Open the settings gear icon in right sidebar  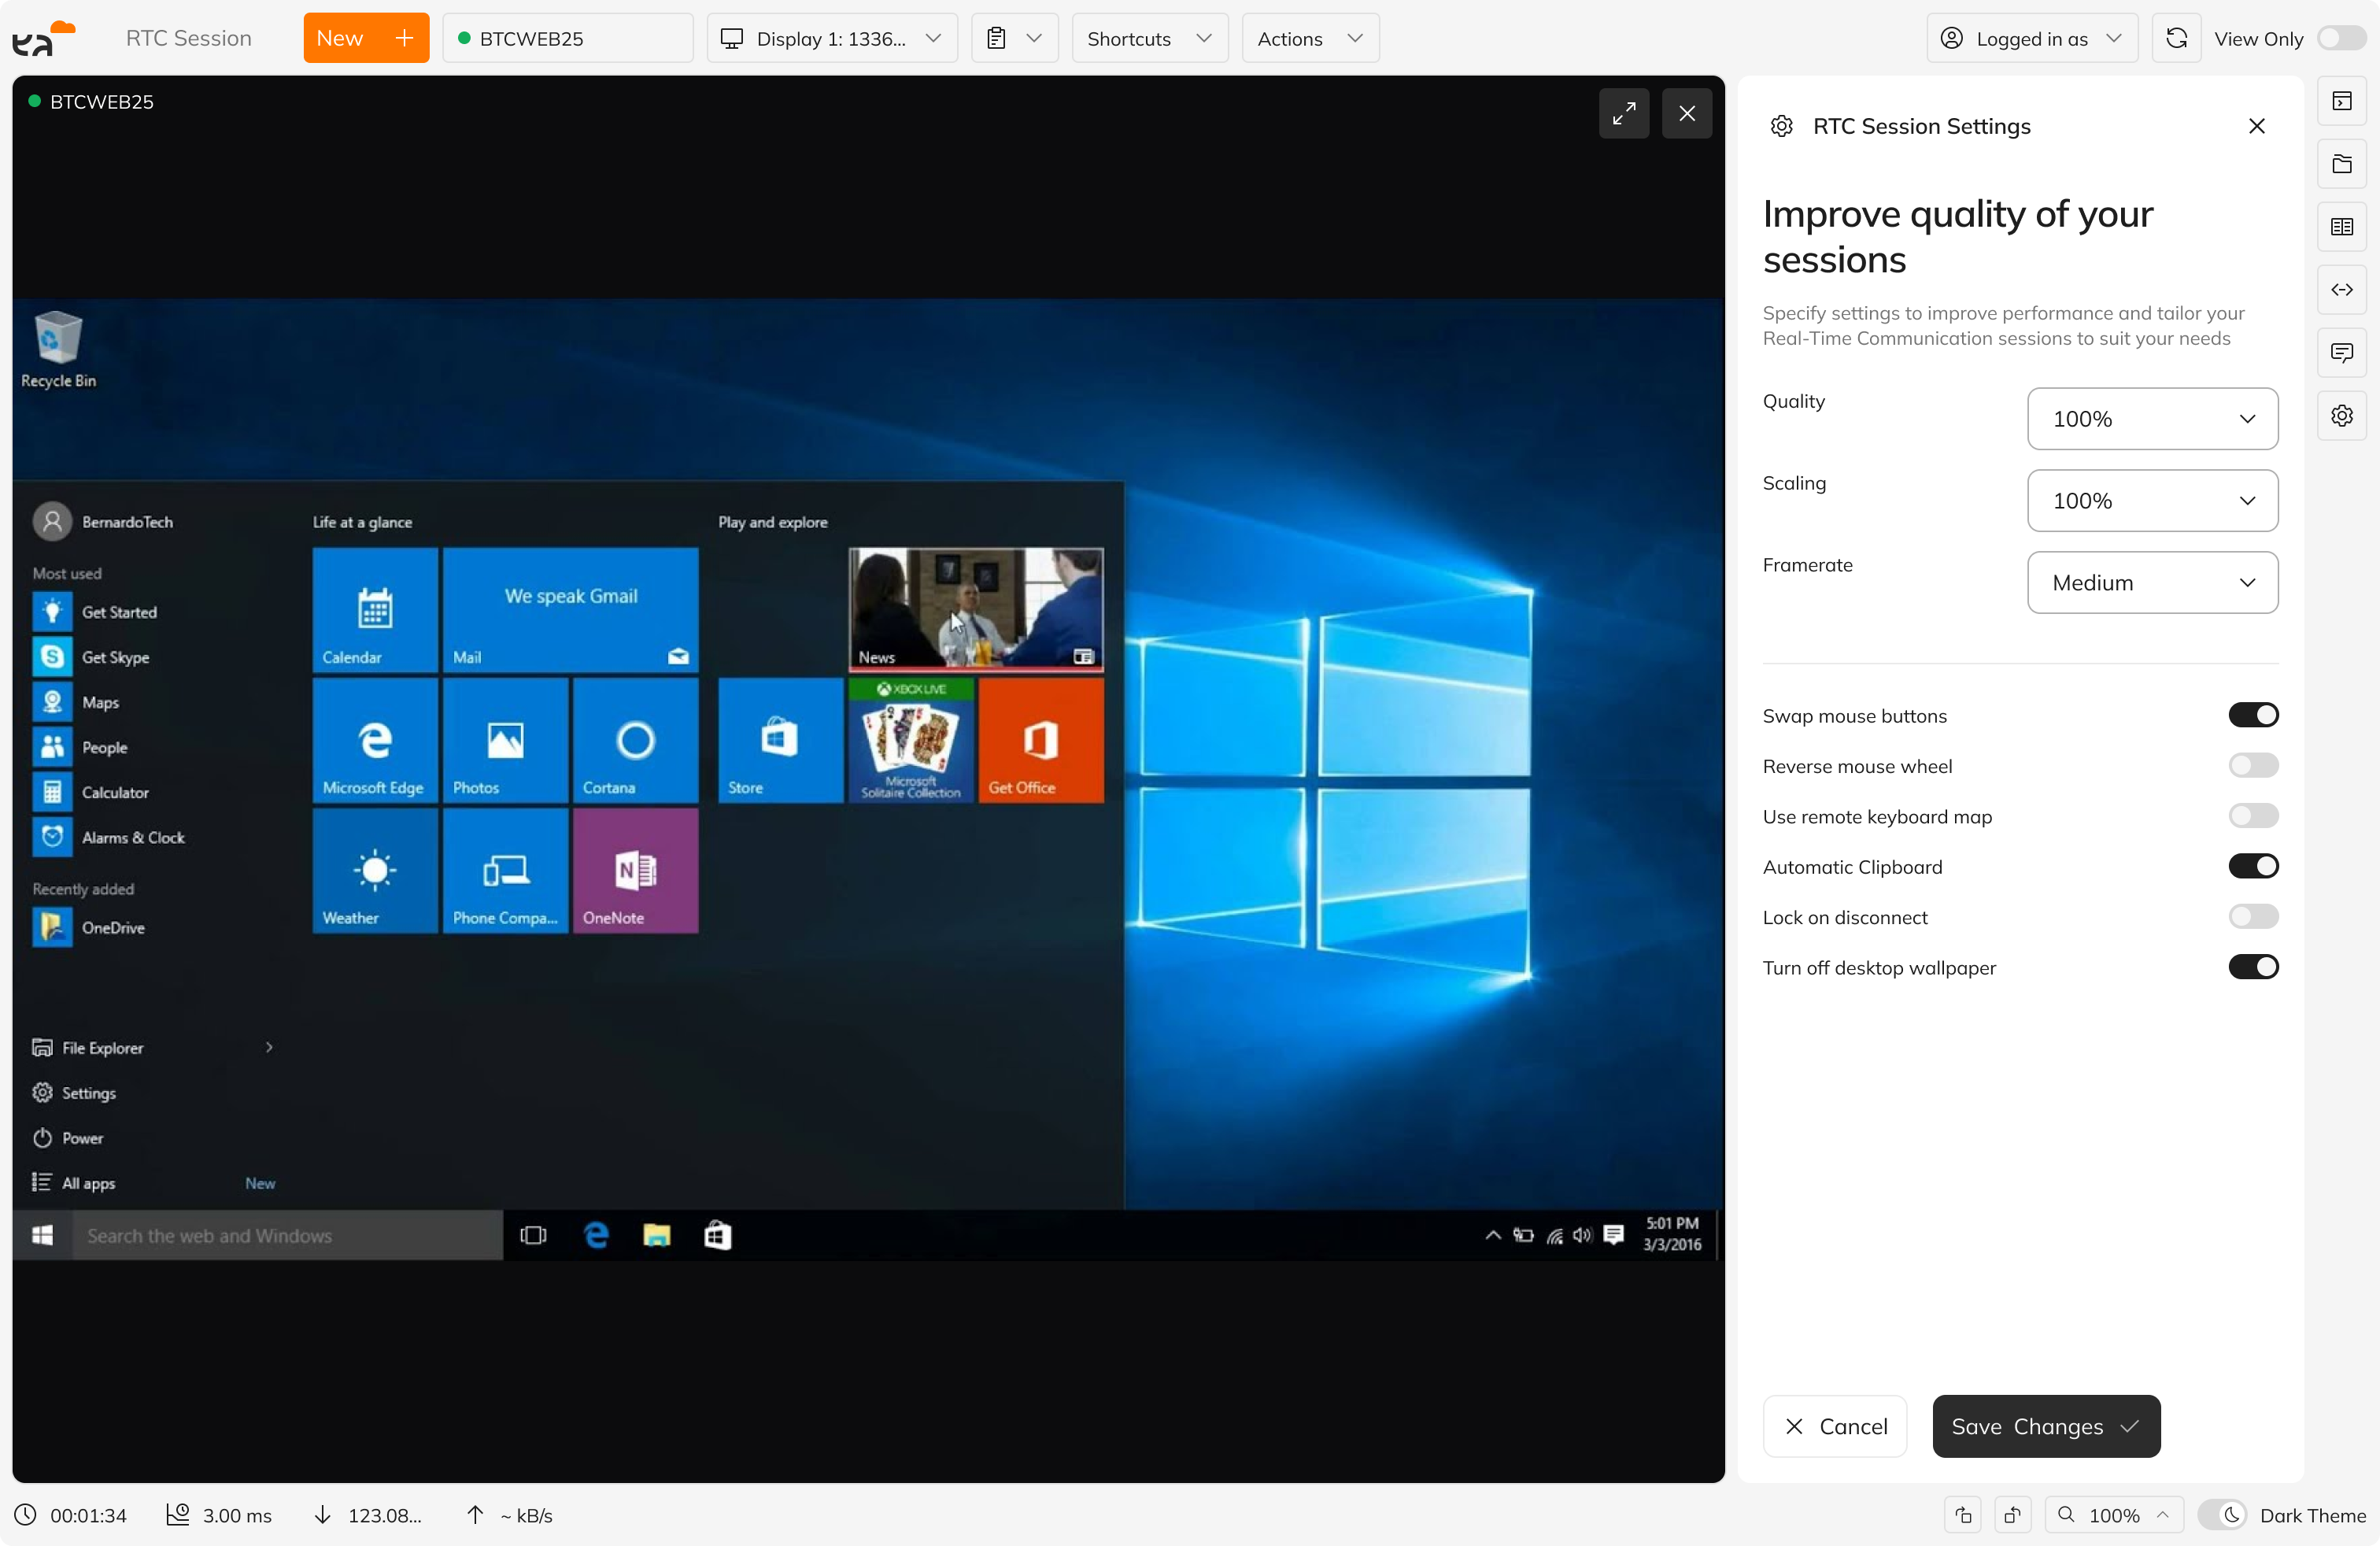[x=2341, y=415]
